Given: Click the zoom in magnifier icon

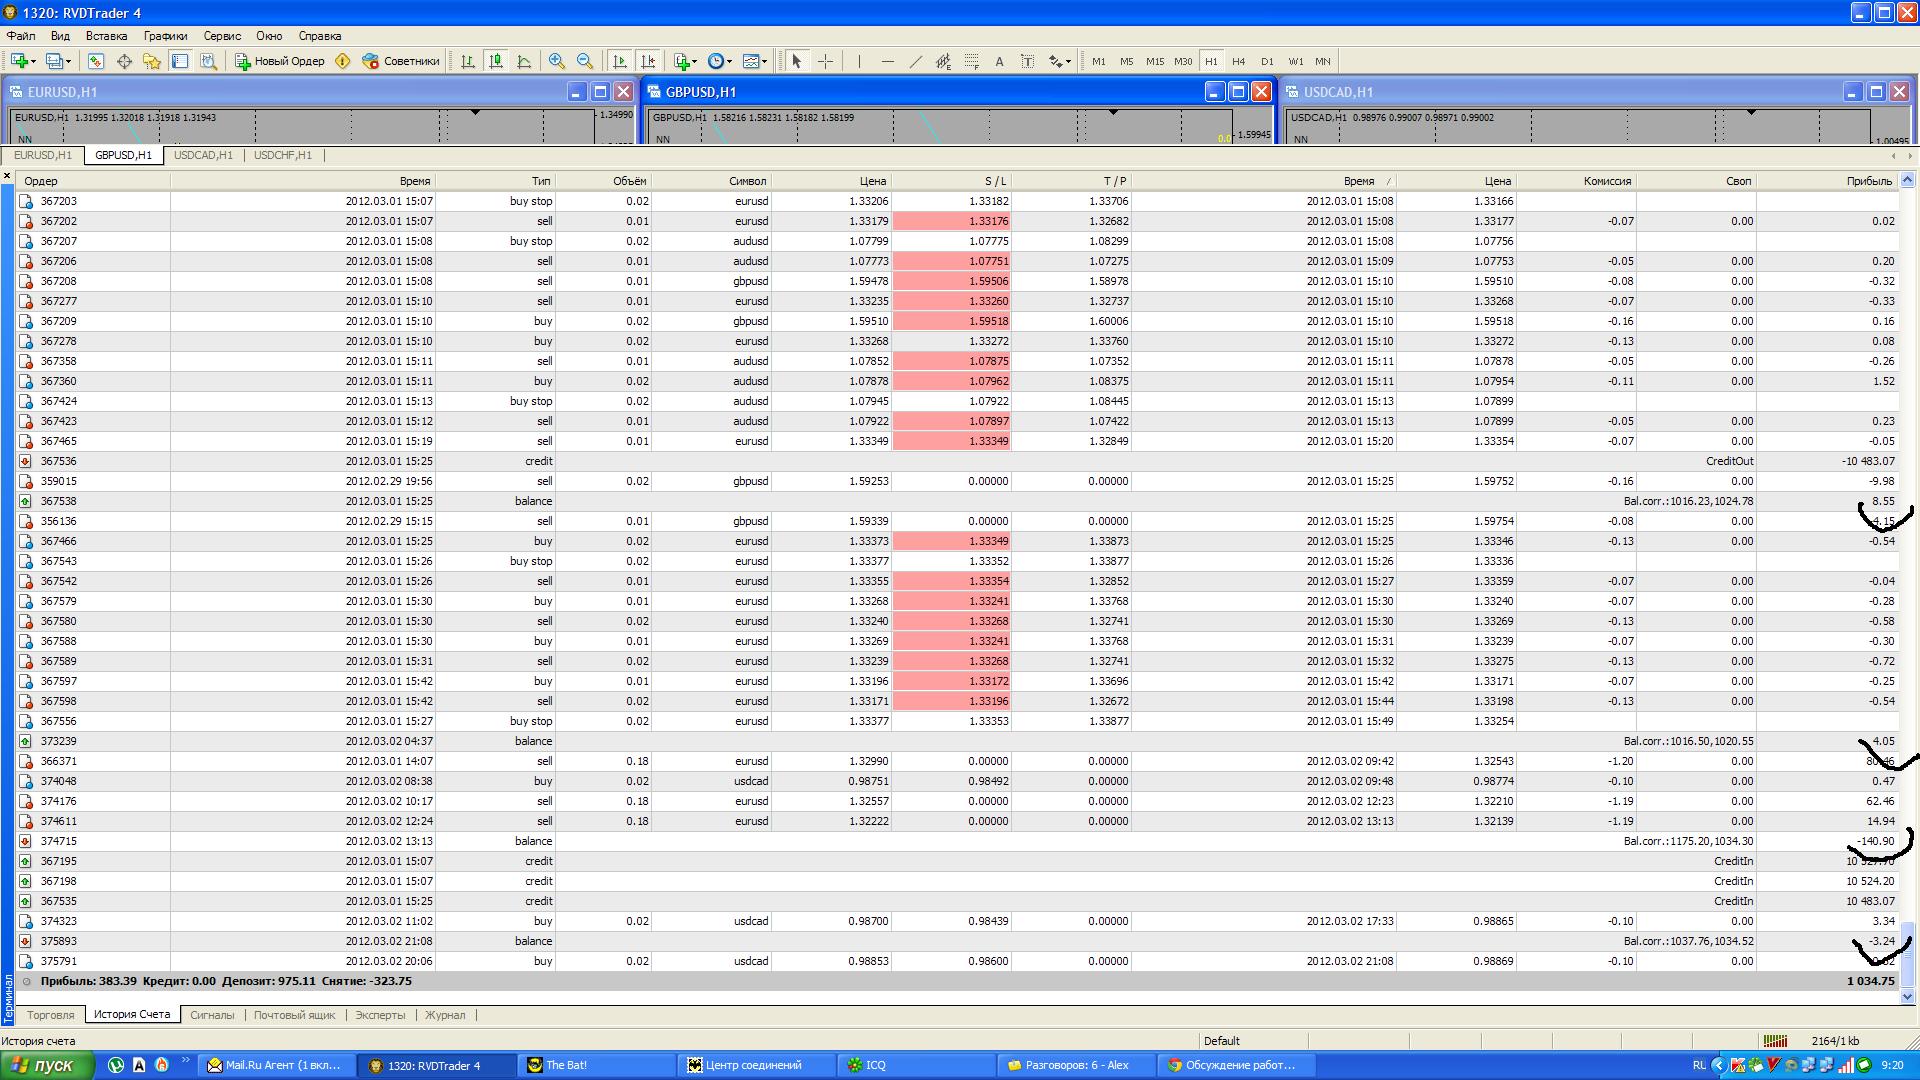Looking at the screenshot, I should (557, 61).
